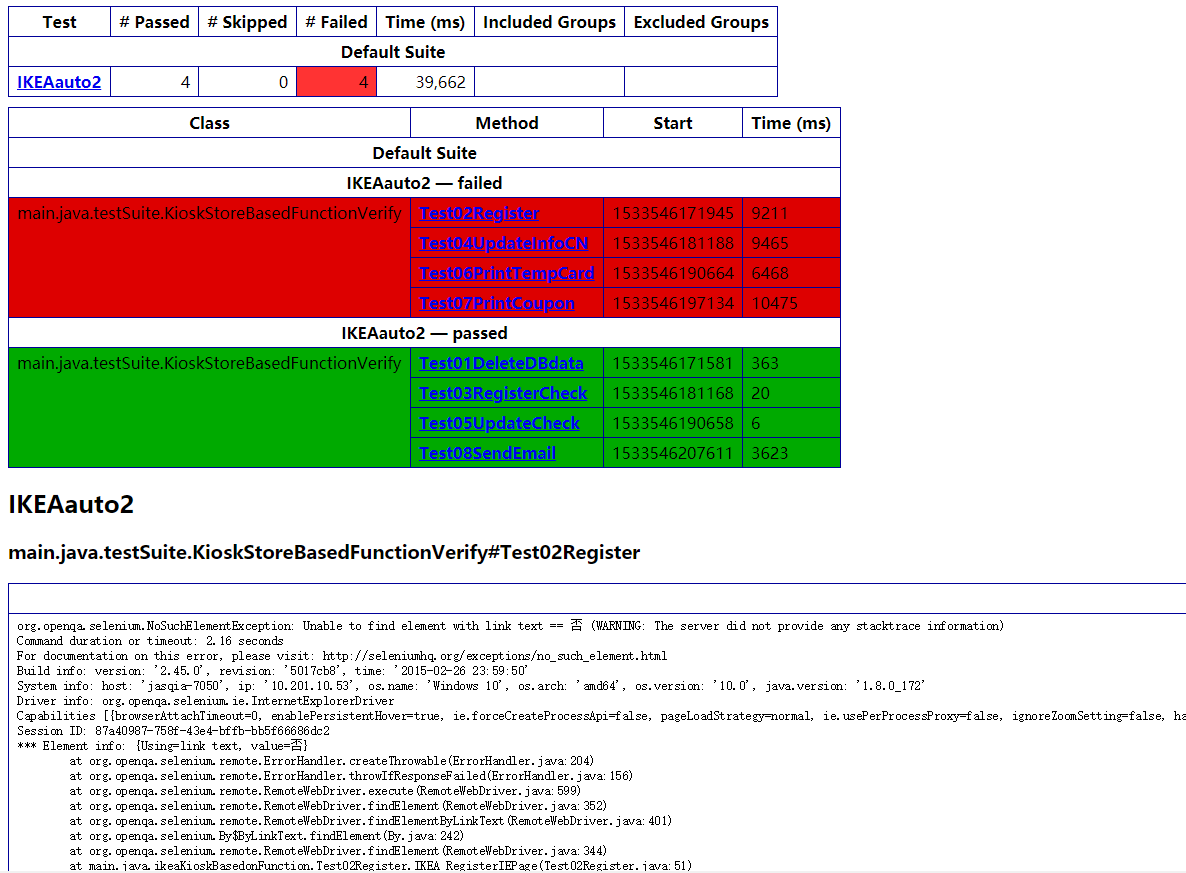
Task: Click the '# Passed' column header
Action: pos(154,23)
